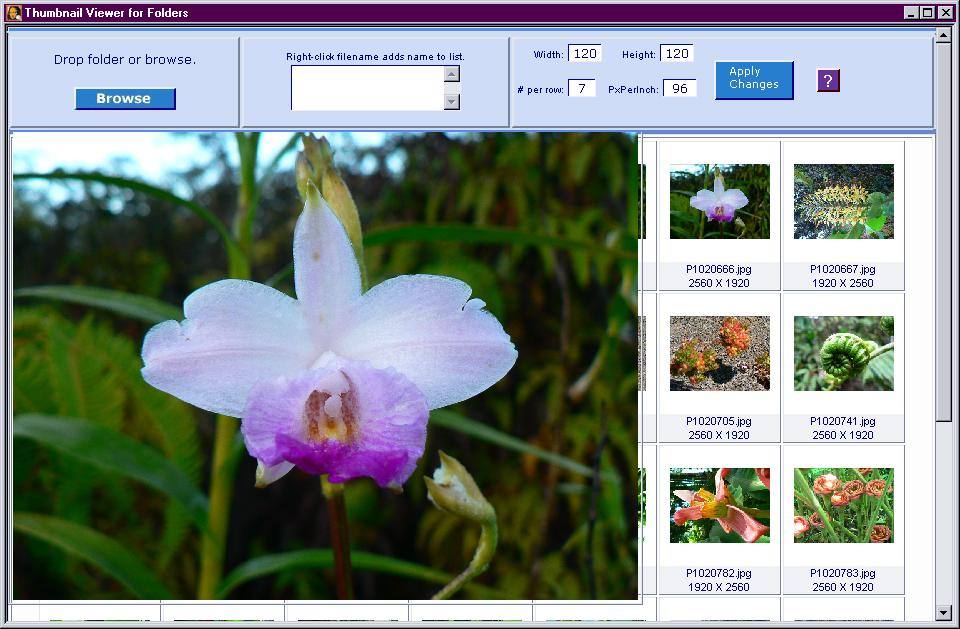
Task: Open the P1020666.jpg orchid thumbnail
Action: (x=719, y=202)
